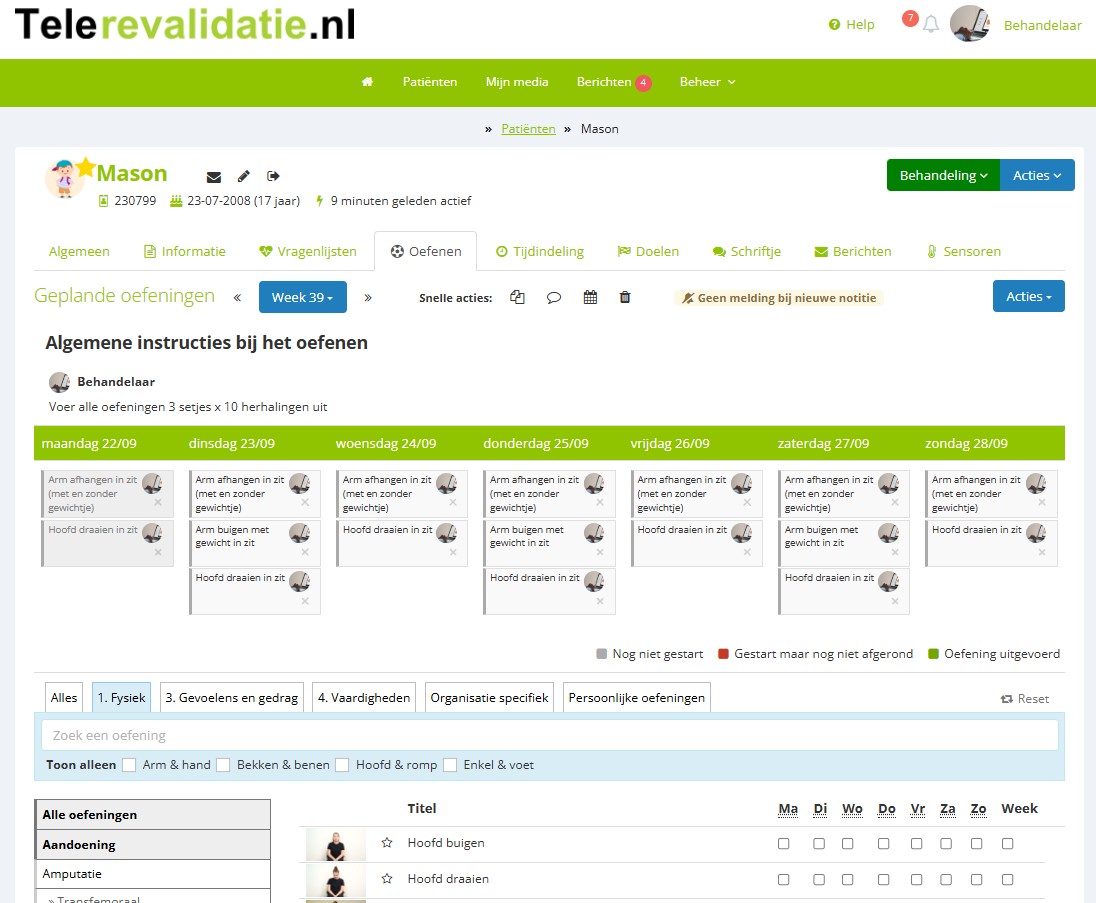
Task: Click the Patiënten breadcrumb link
Action: click(x=528, y=129)
